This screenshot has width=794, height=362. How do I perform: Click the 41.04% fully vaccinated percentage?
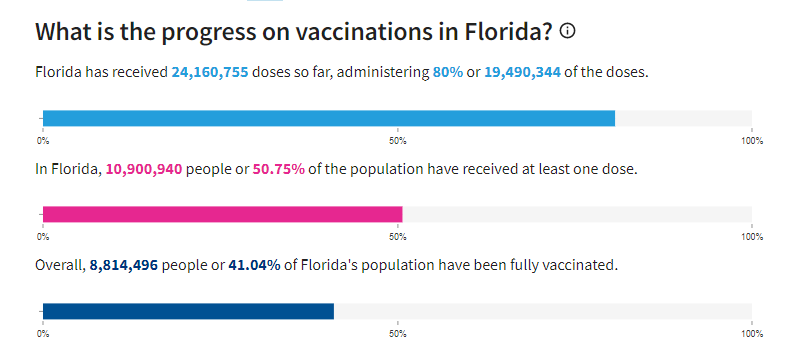pyautogui.click(x=254, y=265)
